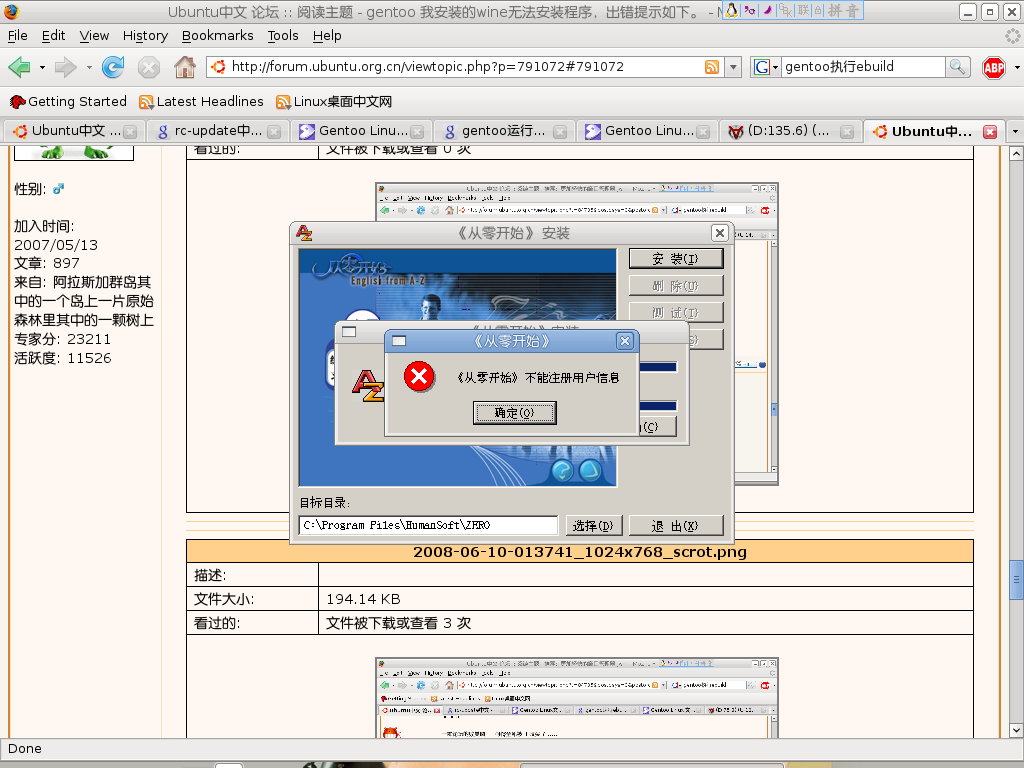Click the Tux penguin icon in IME bar
The image size is (1024, 768).
pos(731,10)
